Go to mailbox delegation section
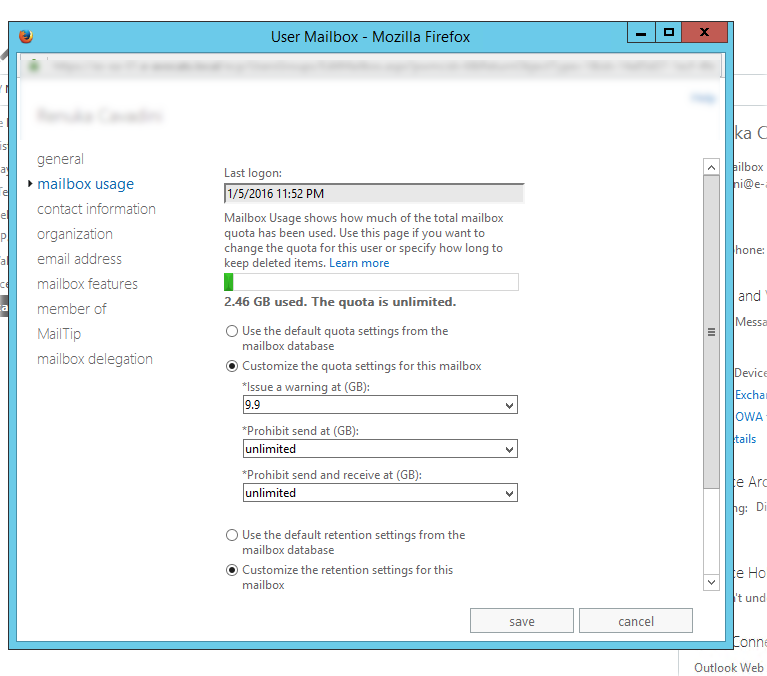 click(95, 359)
